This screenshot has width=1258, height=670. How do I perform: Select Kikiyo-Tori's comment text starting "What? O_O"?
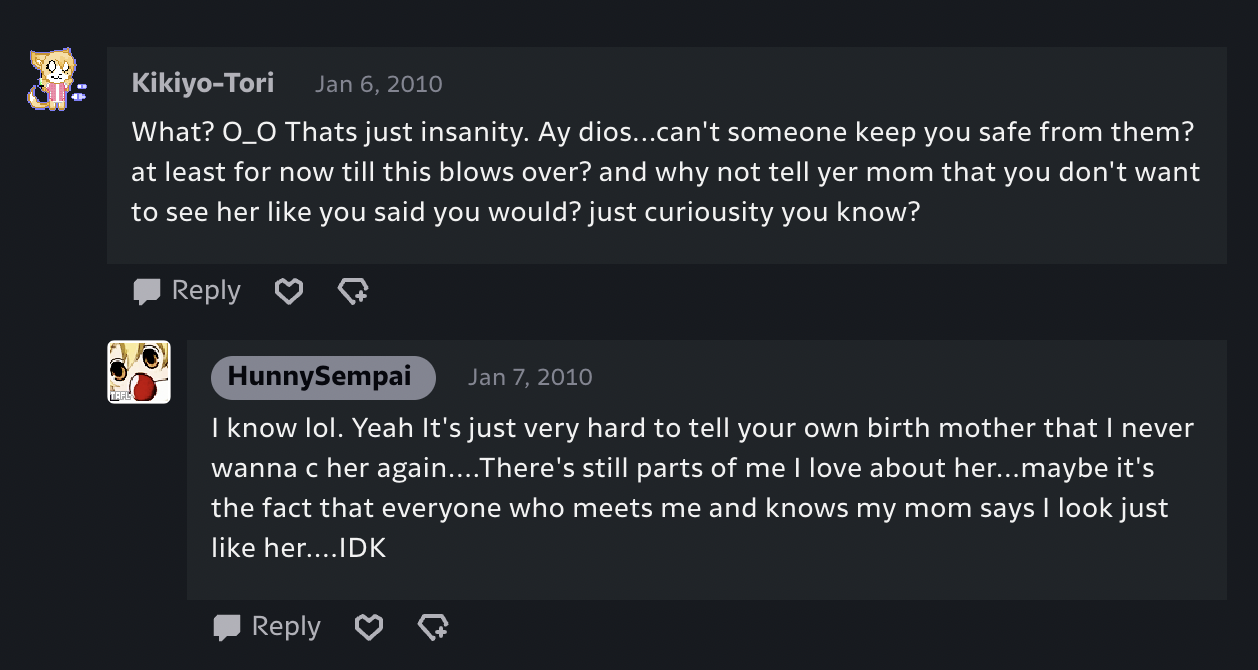[666, 173]
